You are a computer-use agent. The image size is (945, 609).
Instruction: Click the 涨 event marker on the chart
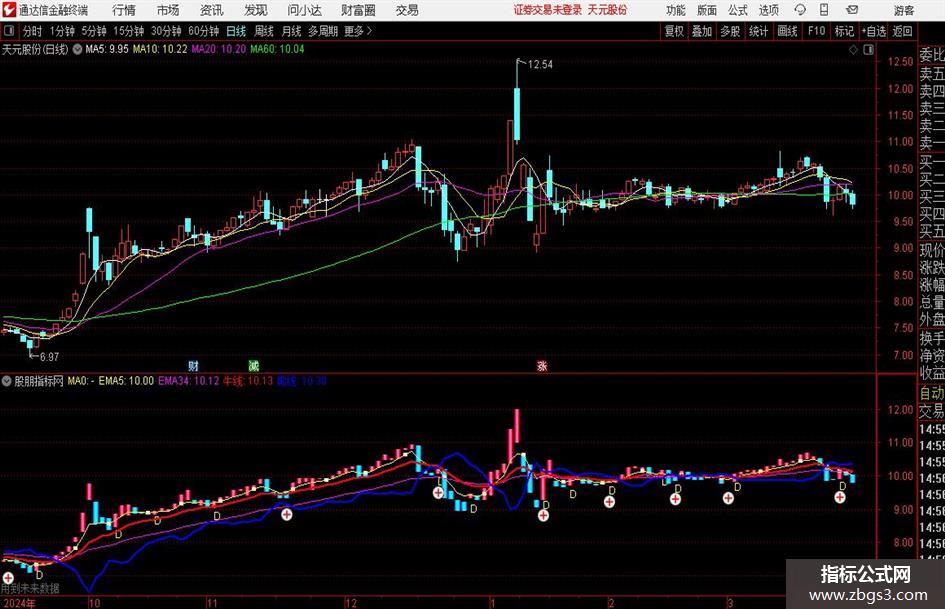coord(542,365)
